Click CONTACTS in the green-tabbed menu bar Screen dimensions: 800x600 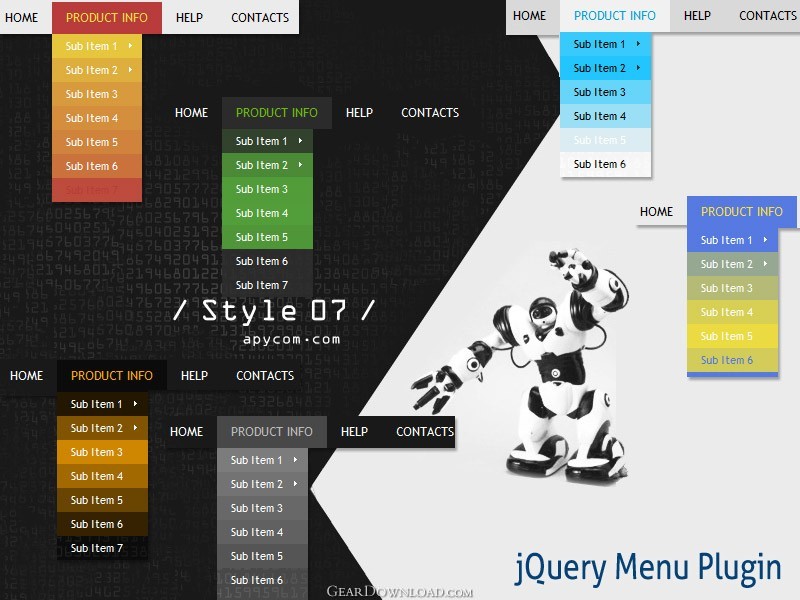pos(430,113)
